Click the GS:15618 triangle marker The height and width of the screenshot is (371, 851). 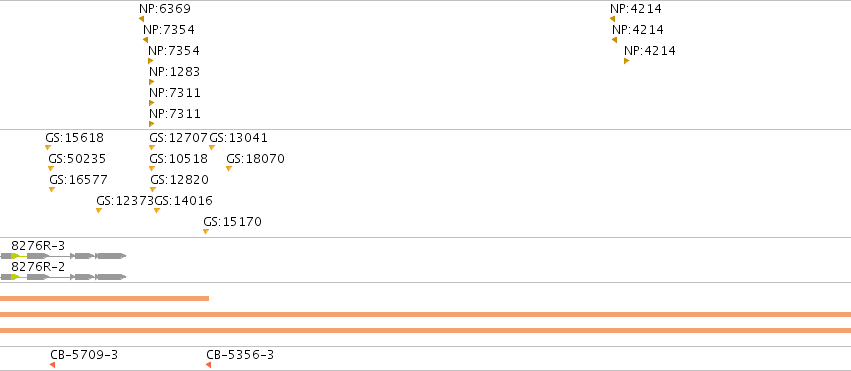[48, 148]
